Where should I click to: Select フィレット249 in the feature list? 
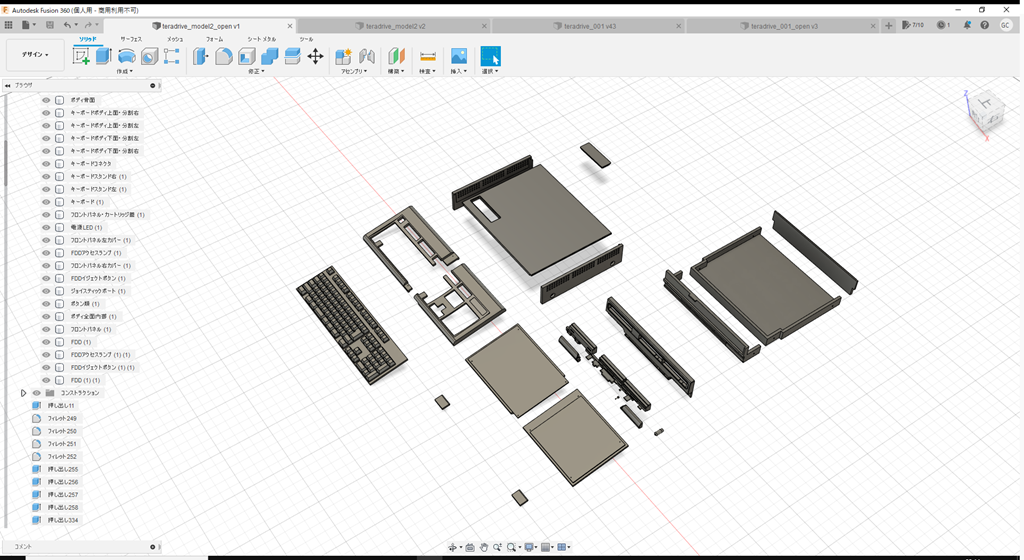(62, 418)
